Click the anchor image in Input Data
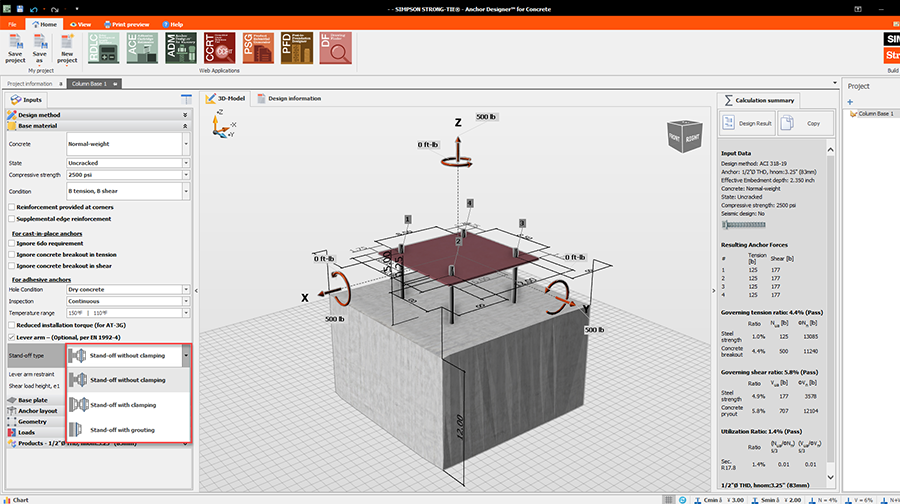 [744, 224]
